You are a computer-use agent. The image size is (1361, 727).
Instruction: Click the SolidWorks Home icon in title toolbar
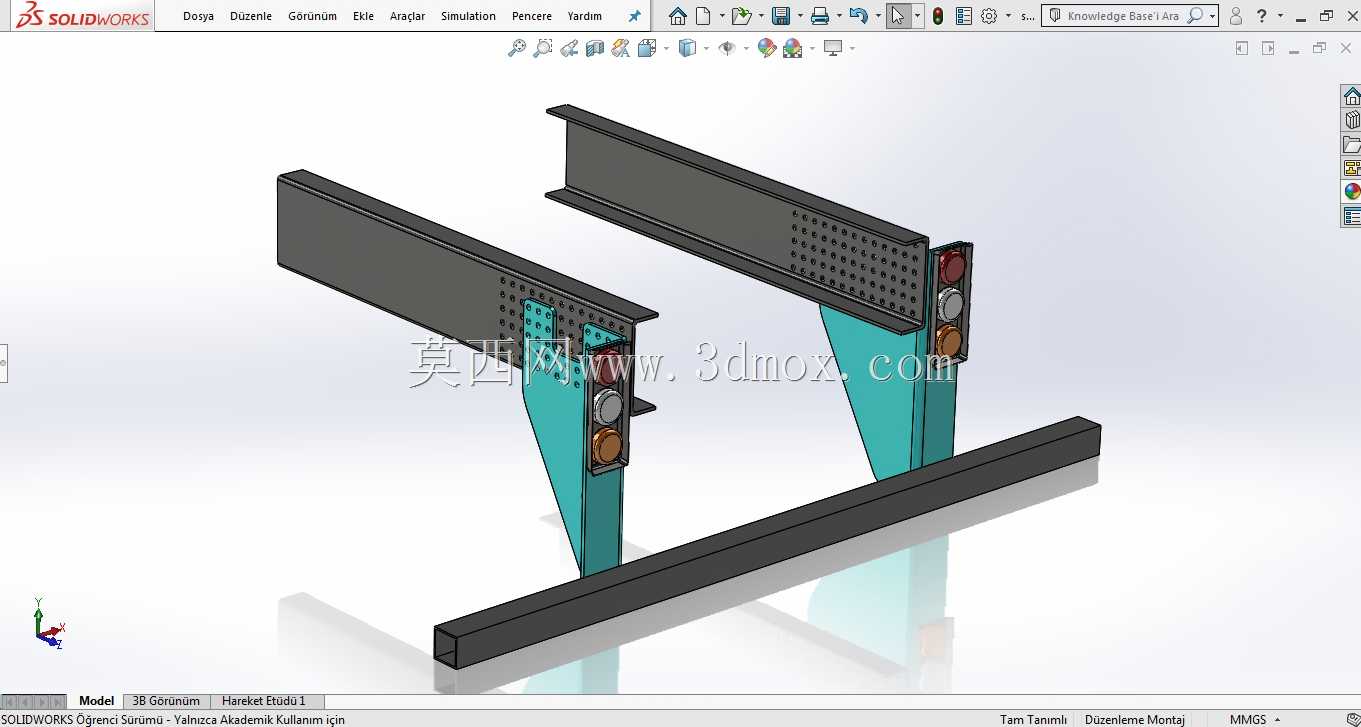click(x=678, y=16)
